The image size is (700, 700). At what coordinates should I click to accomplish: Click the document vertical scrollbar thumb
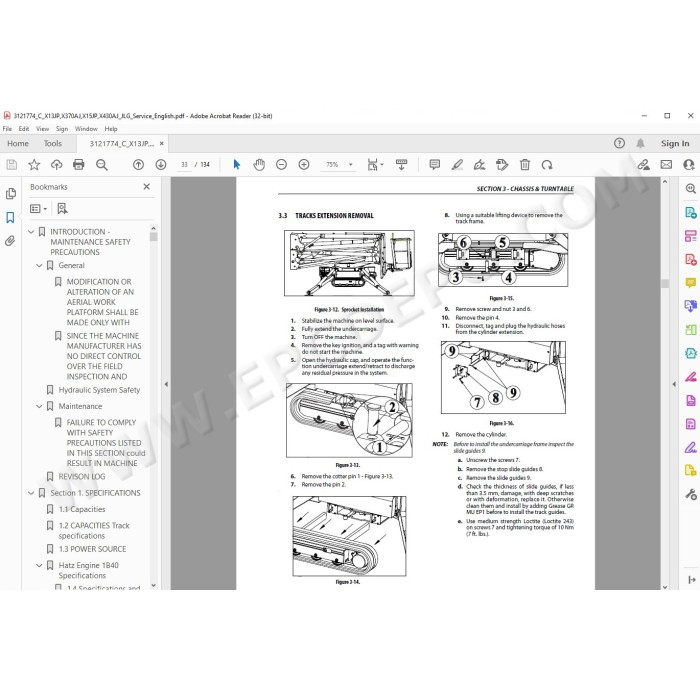pos(665,283)
